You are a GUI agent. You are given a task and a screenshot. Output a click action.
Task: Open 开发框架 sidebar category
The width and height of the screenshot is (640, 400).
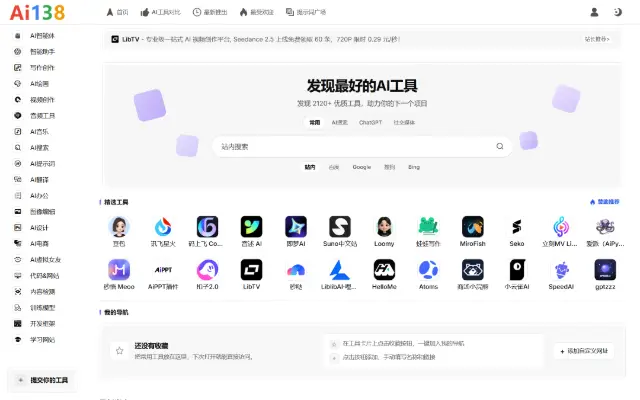click(x=42, y=324)
